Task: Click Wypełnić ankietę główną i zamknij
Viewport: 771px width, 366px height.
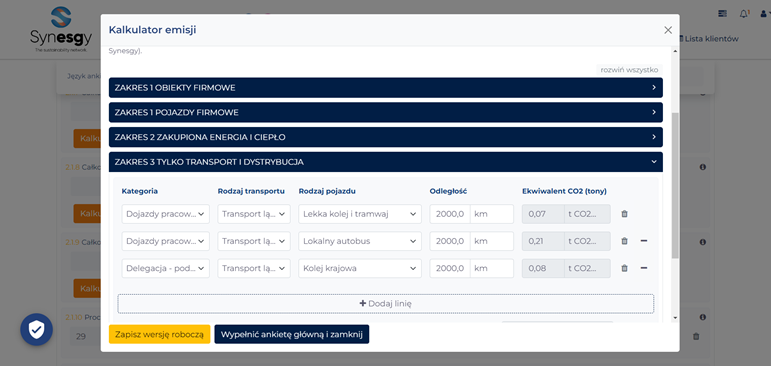Action: point(292,334)
